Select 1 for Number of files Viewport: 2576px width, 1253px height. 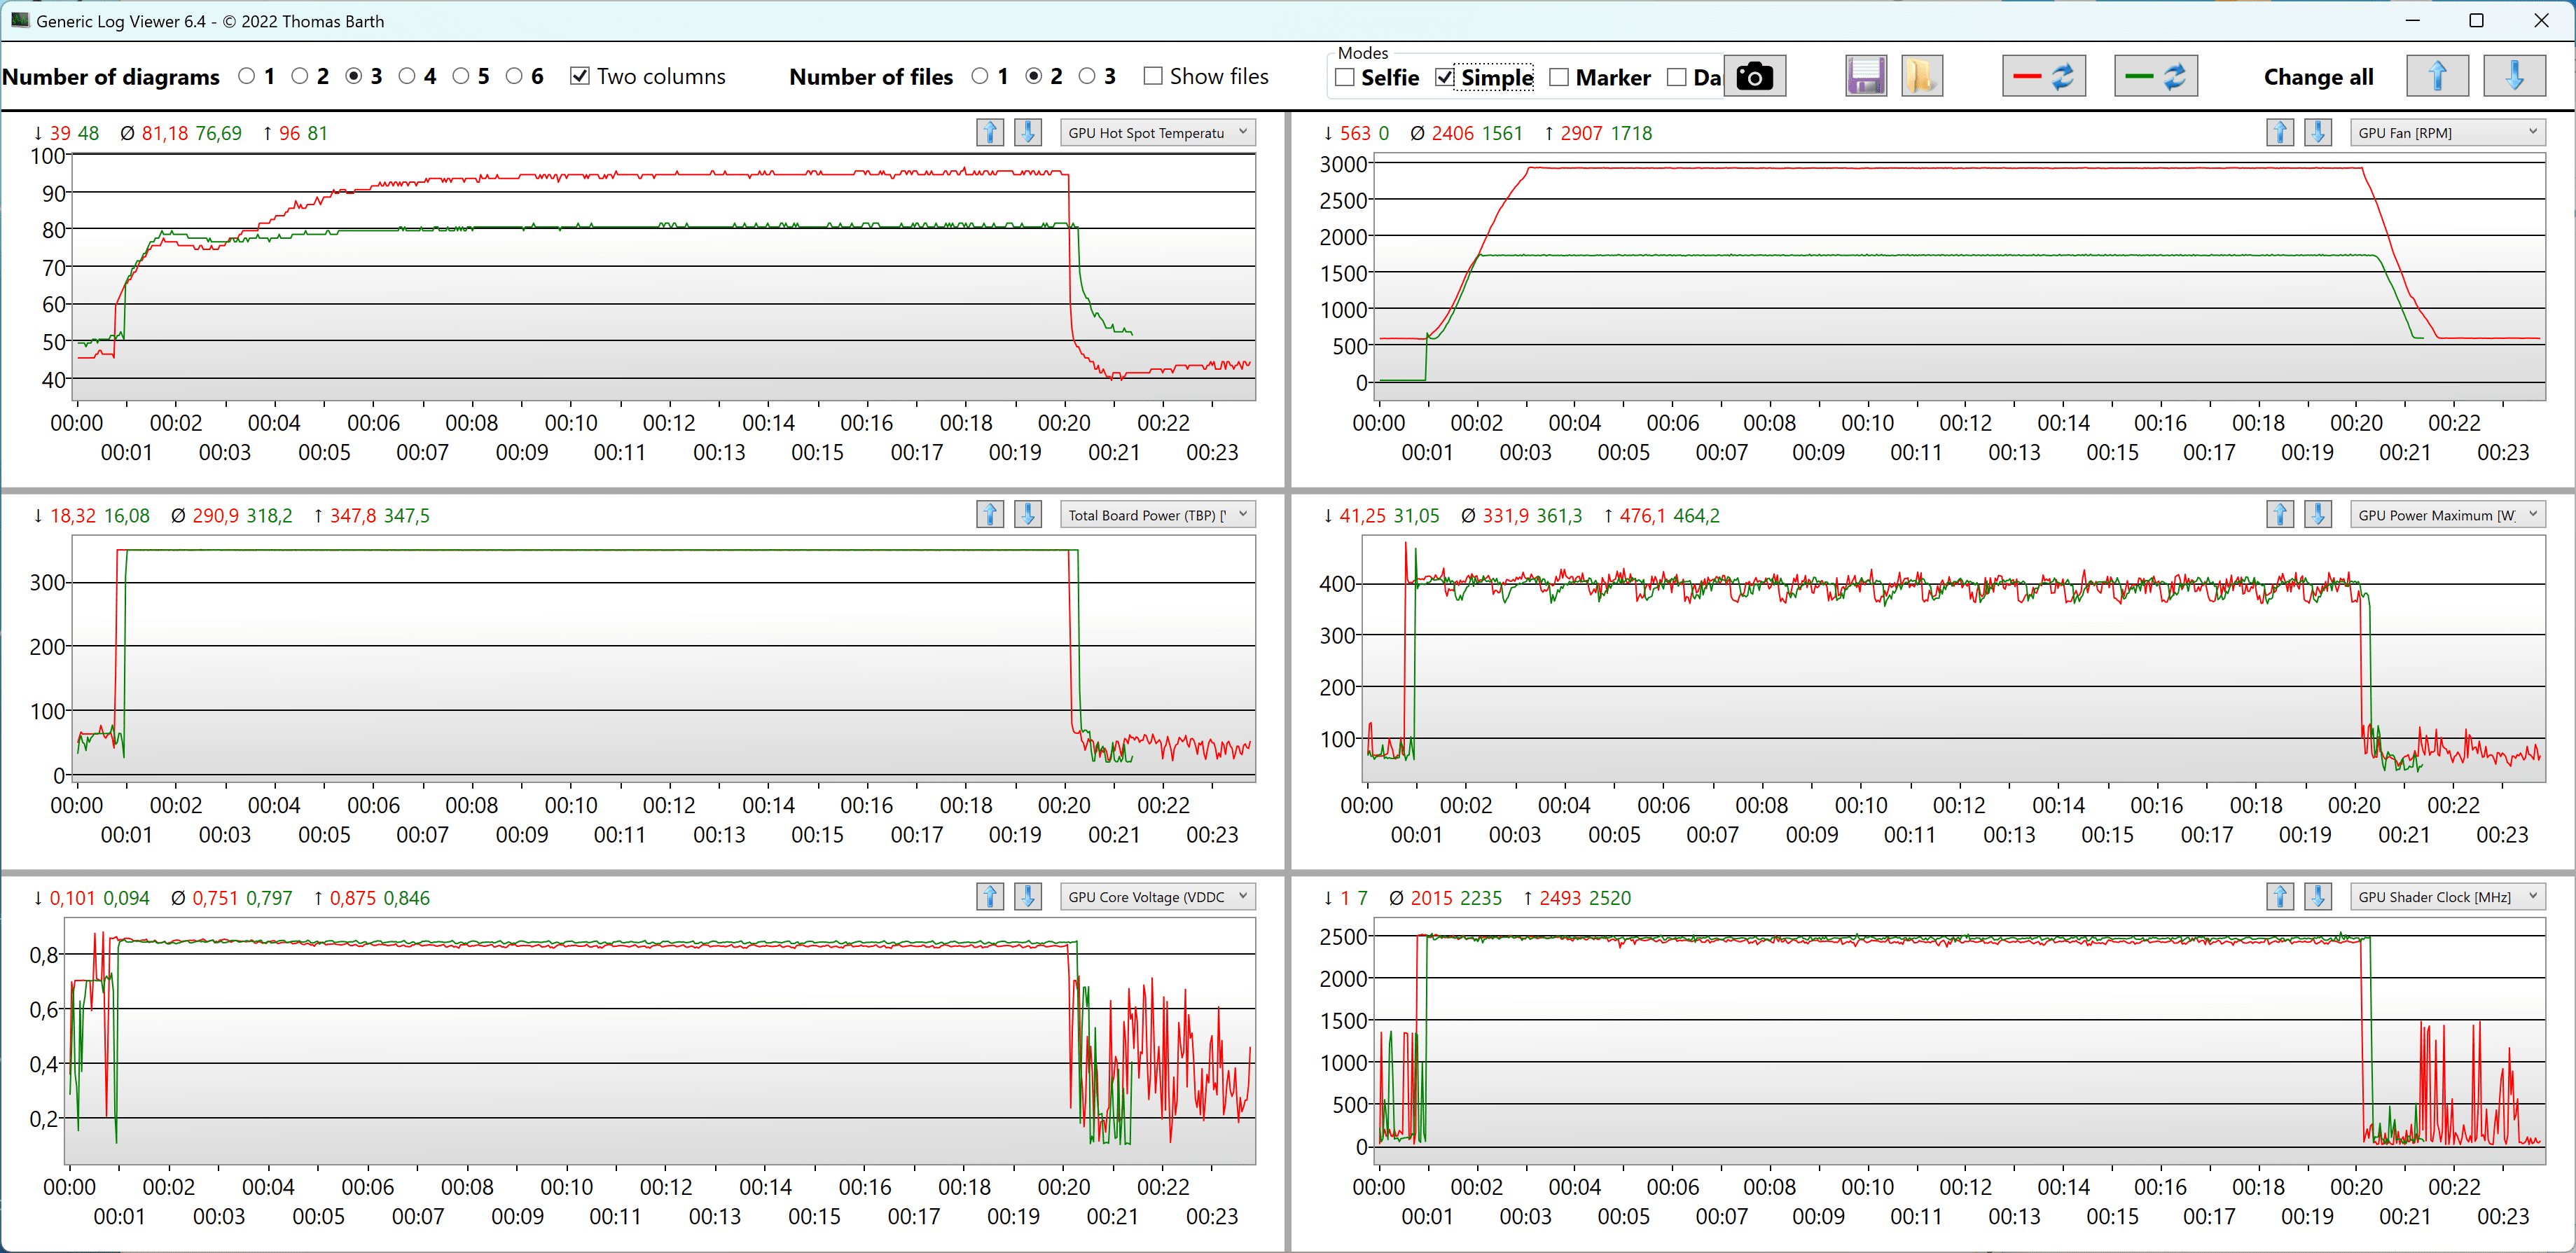point(980,77)
